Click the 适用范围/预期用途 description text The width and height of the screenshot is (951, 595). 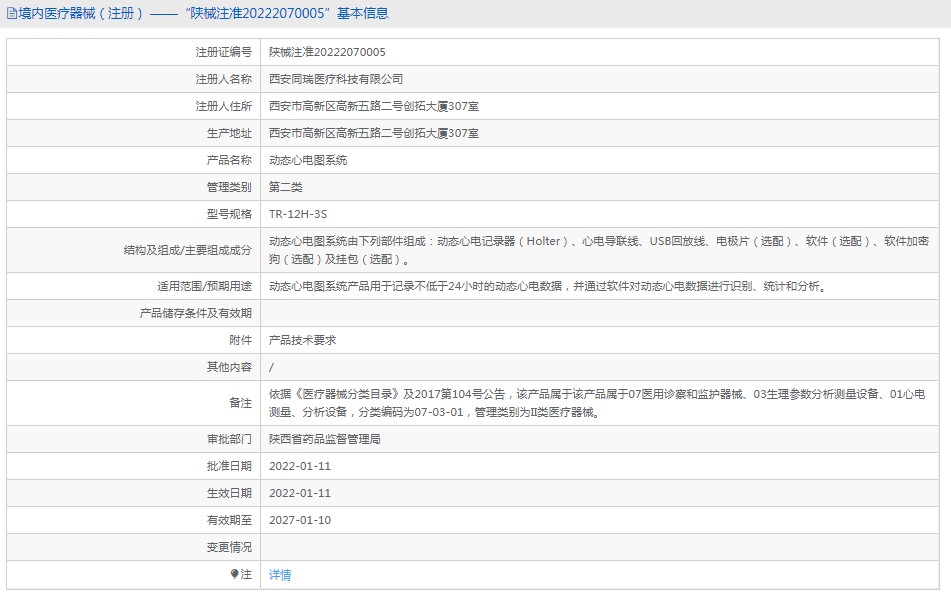[x=548, y=286]
